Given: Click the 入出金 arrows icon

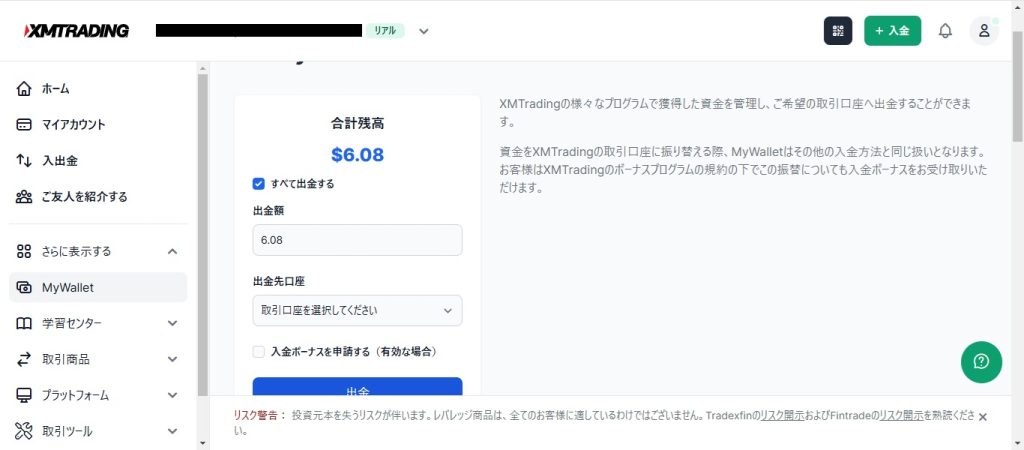Looking at the screenshot, I should 25,161.
